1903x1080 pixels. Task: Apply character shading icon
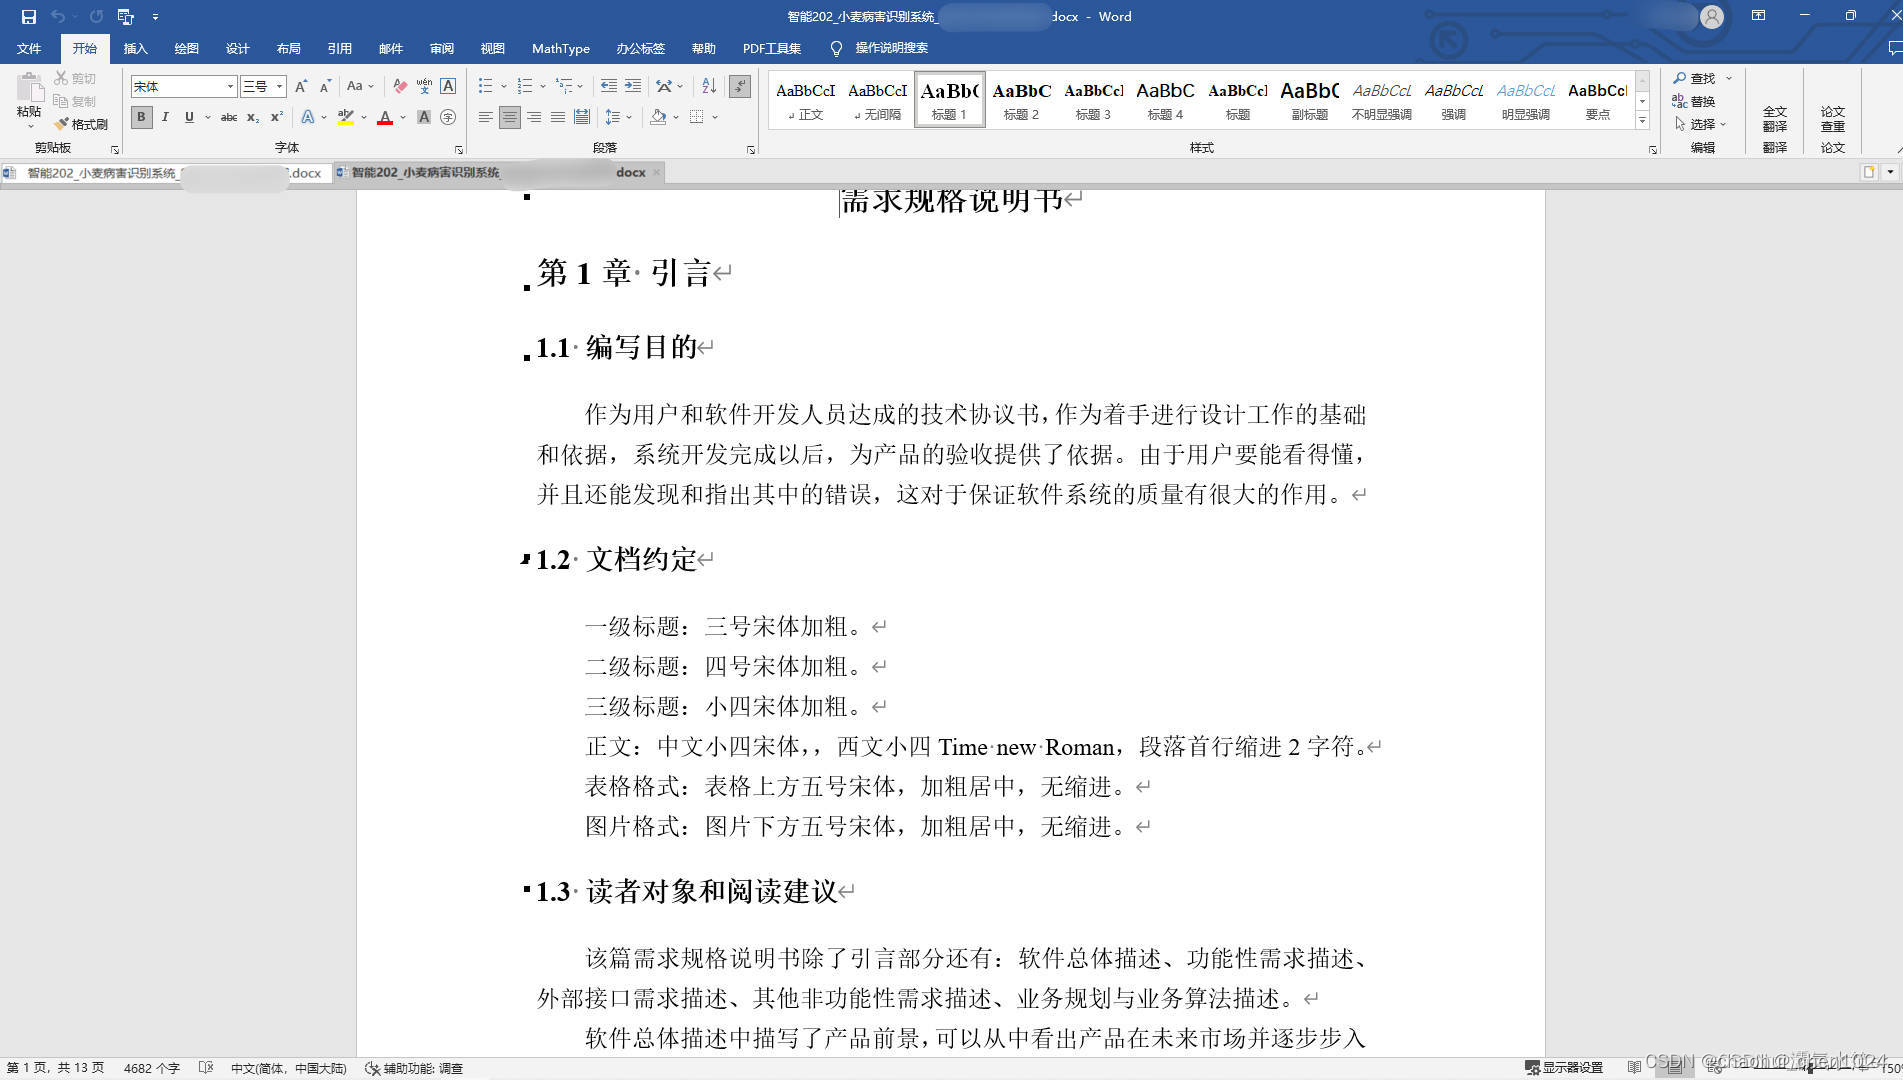tap(424, 117)
